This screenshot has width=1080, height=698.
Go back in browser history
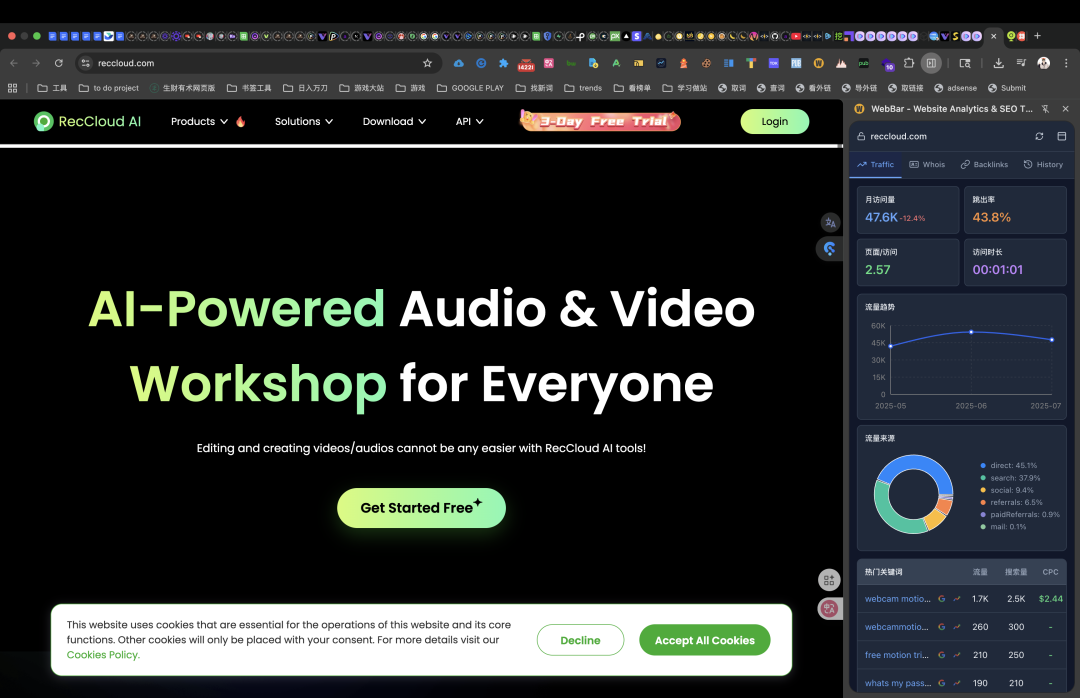[14, 63]
